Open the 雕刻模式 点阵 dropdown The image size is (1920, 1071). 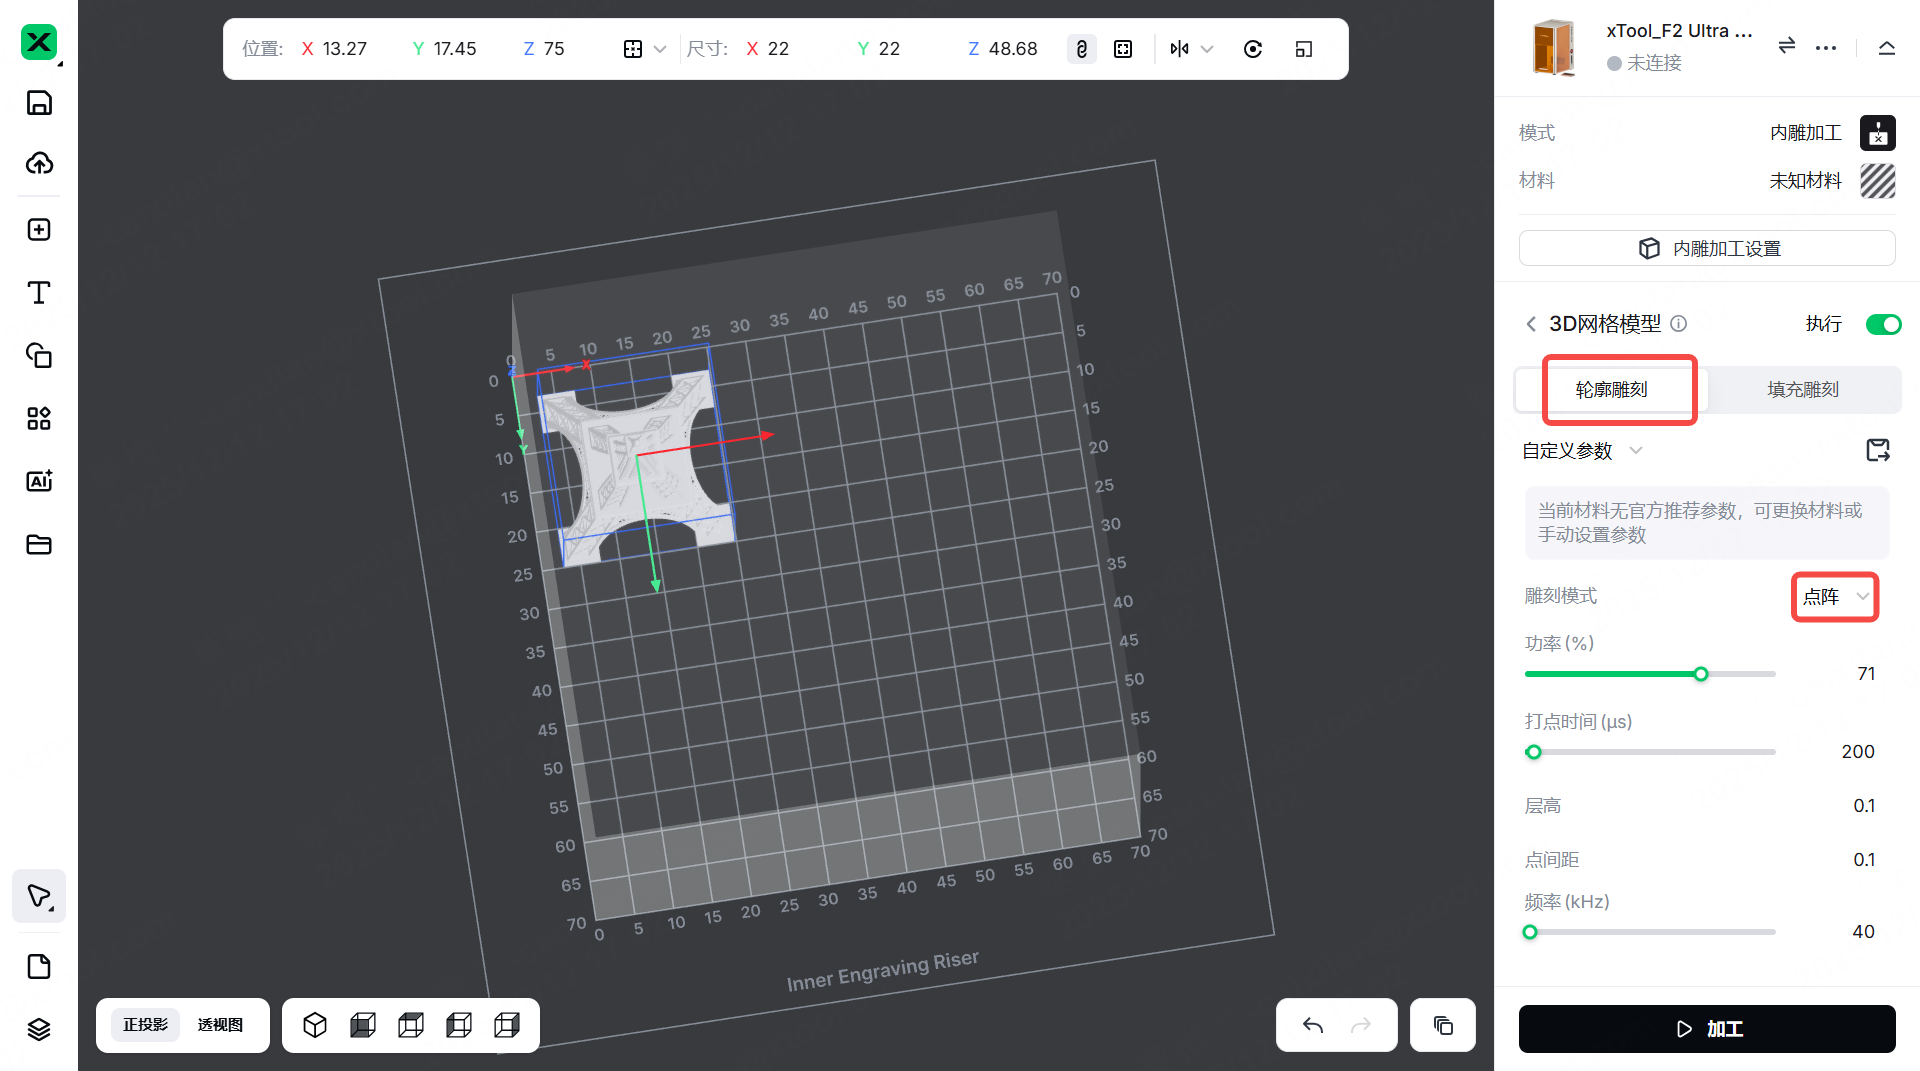click(1835, 597)
